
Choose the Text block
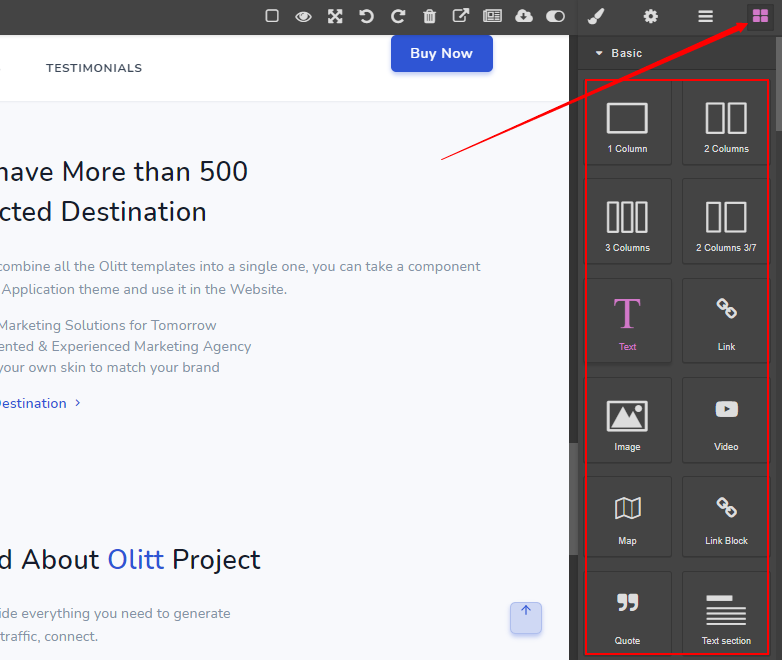point(627,321)
